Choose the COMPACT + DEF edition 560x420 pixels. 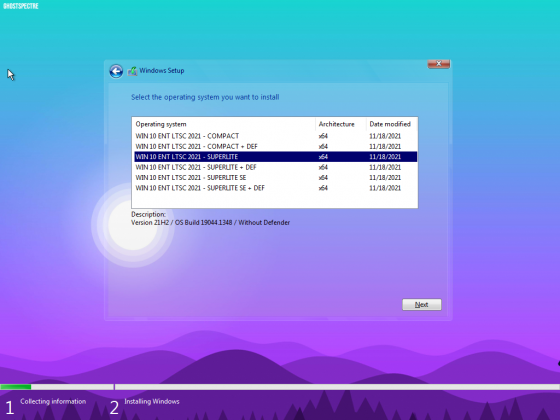(275, 146)
